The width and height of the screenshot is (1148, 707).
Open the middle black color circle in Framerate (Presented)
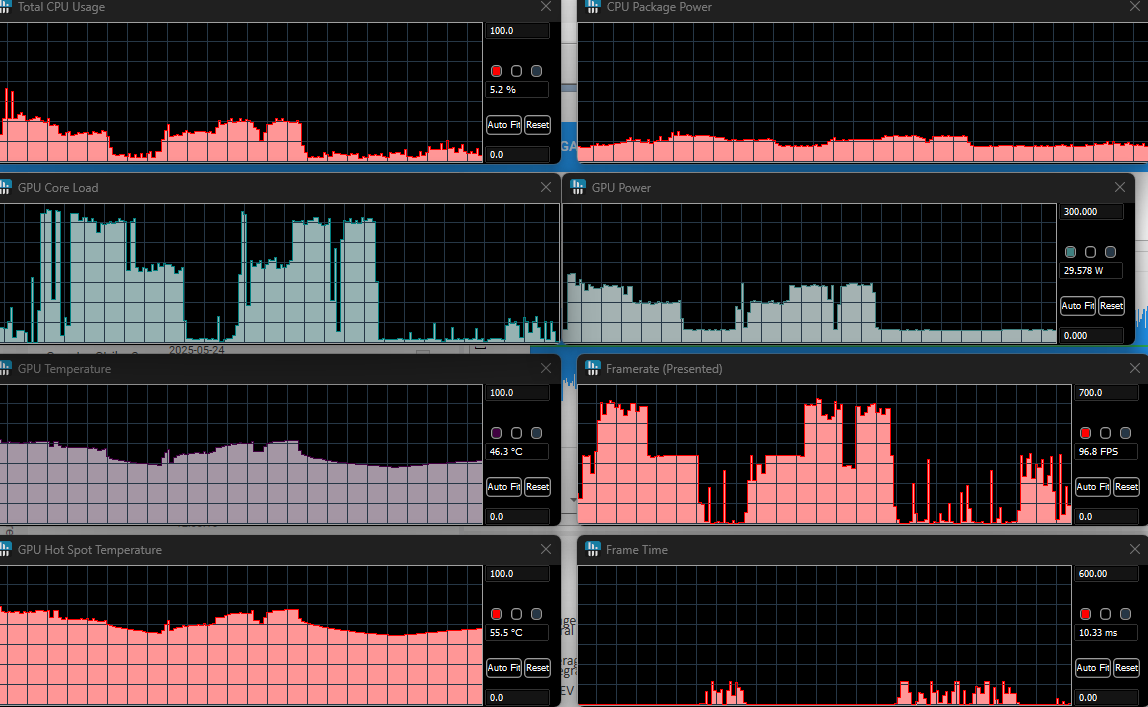point(1106,433)
